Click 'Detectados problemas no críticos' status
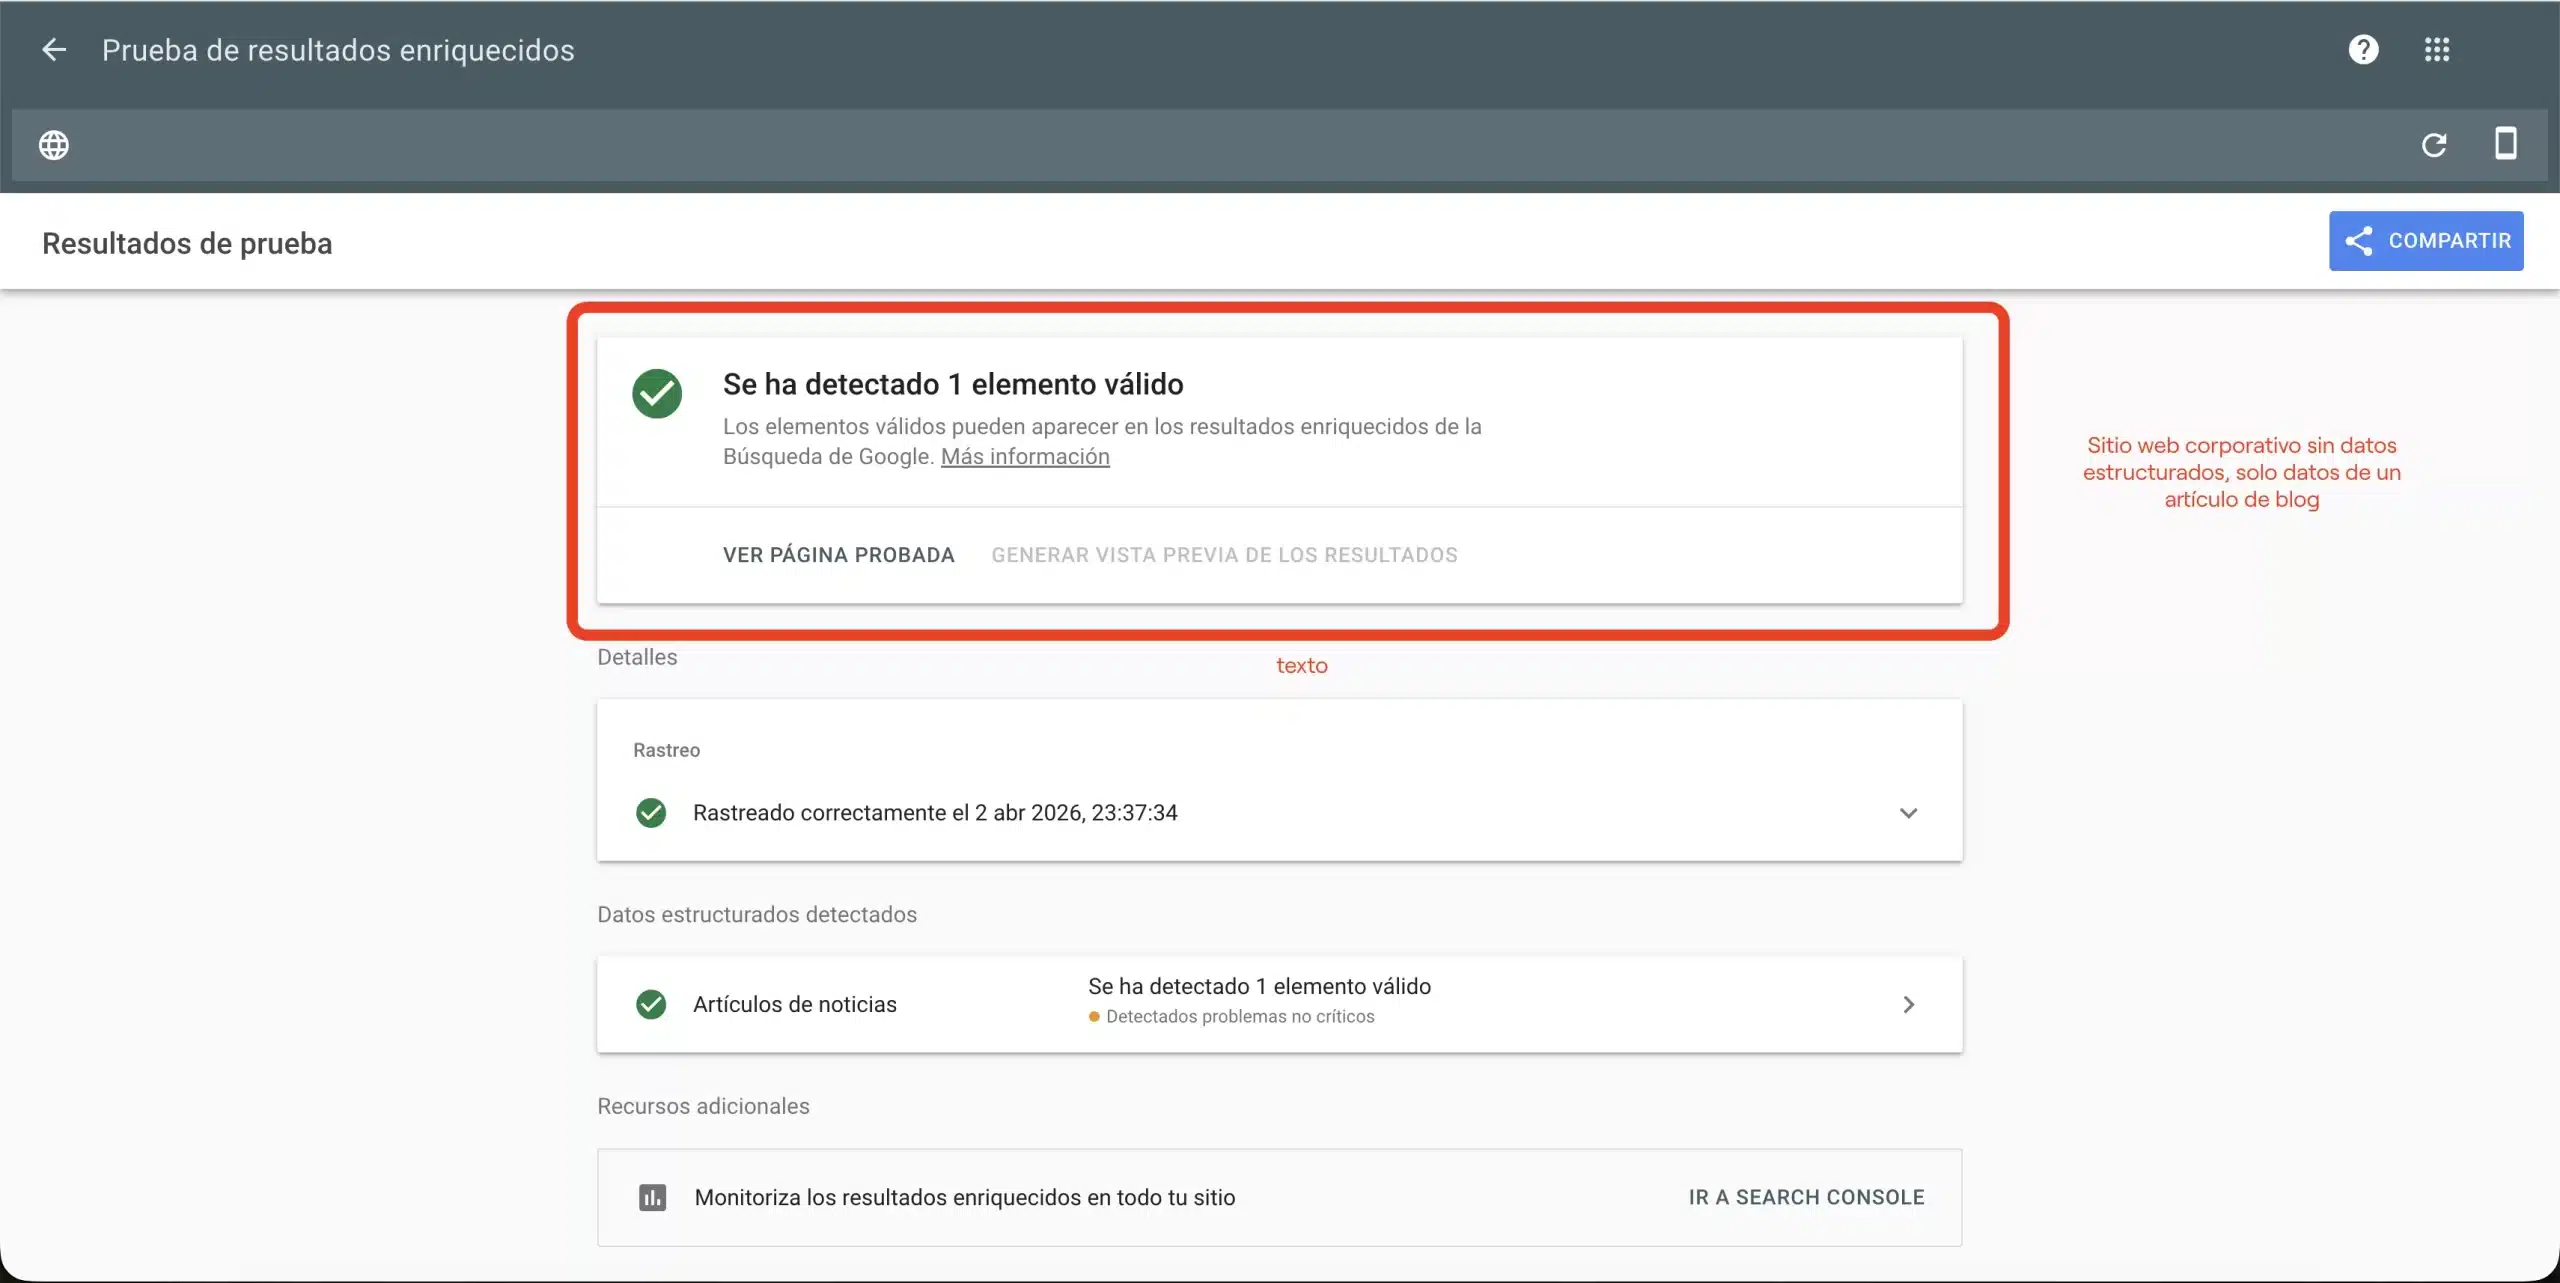Viewport: 2560px width, 1283px height. pos(1231,1017)
